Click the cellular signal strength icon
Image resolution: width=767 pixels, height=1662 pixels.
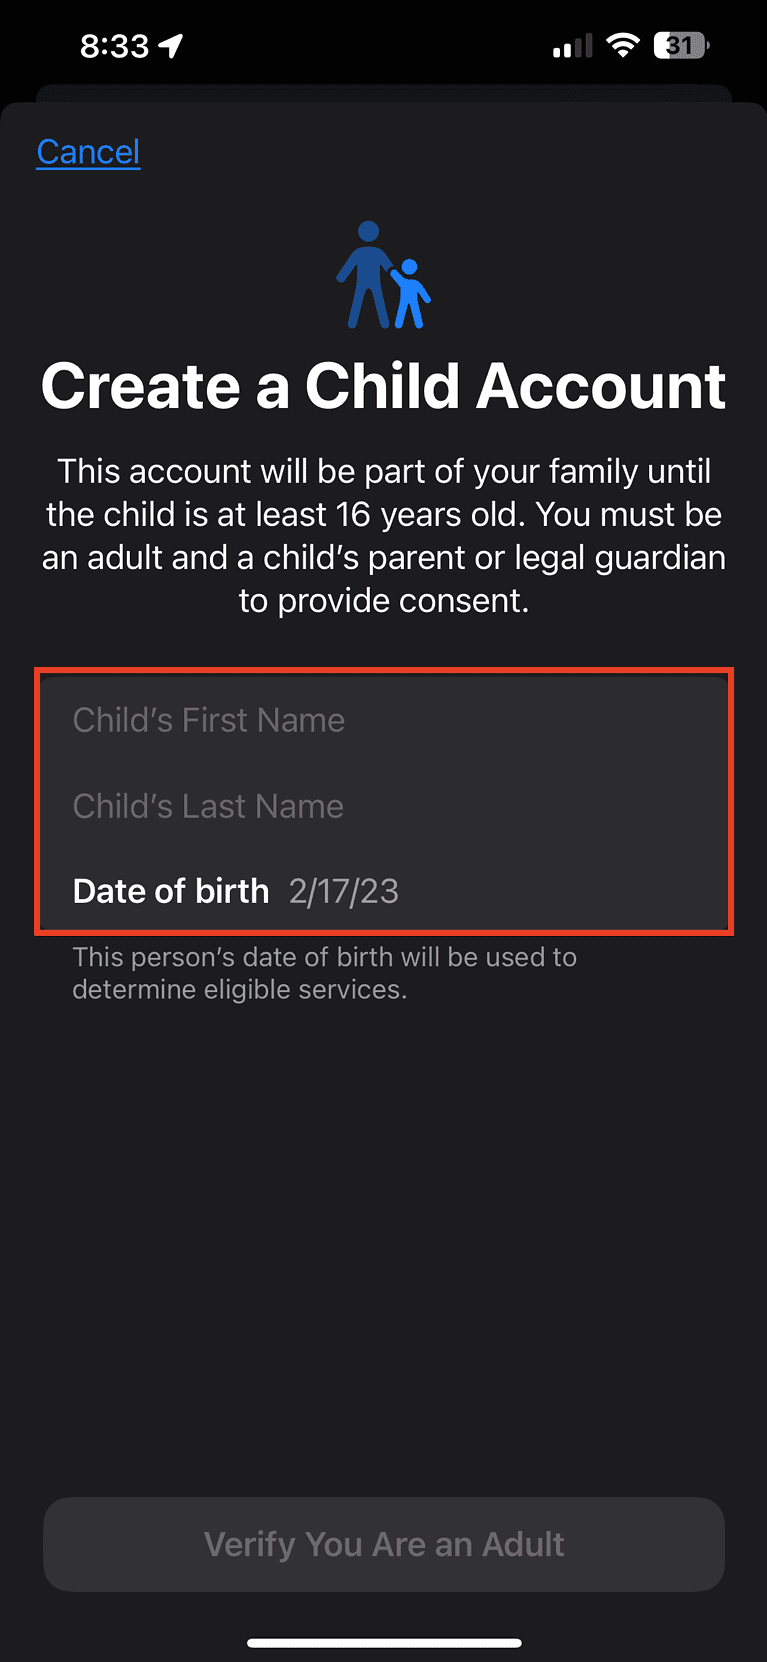[x=571, y=45]
